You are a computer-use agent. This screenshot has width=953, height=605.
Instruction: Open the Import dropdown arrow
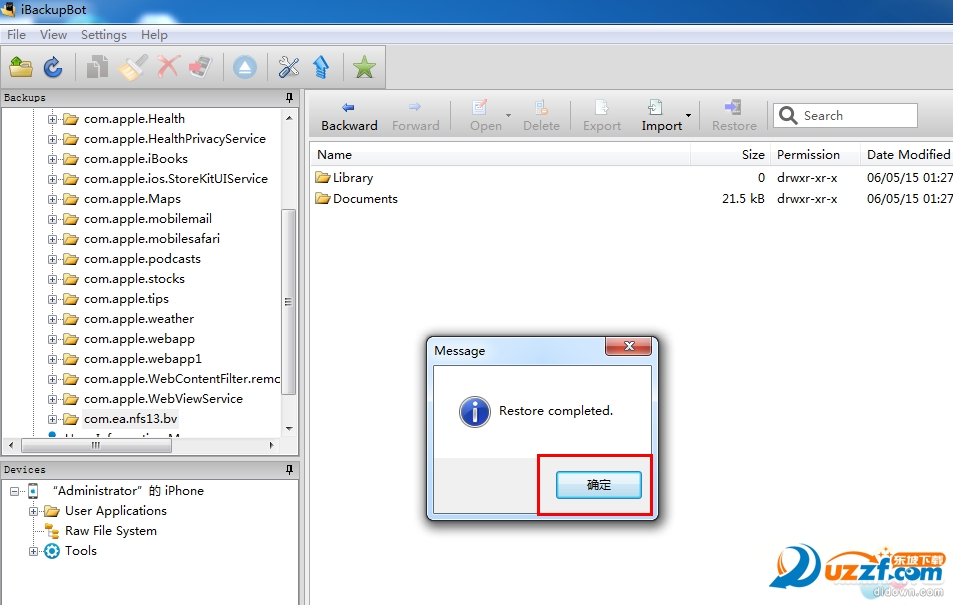tap(689, 116)
